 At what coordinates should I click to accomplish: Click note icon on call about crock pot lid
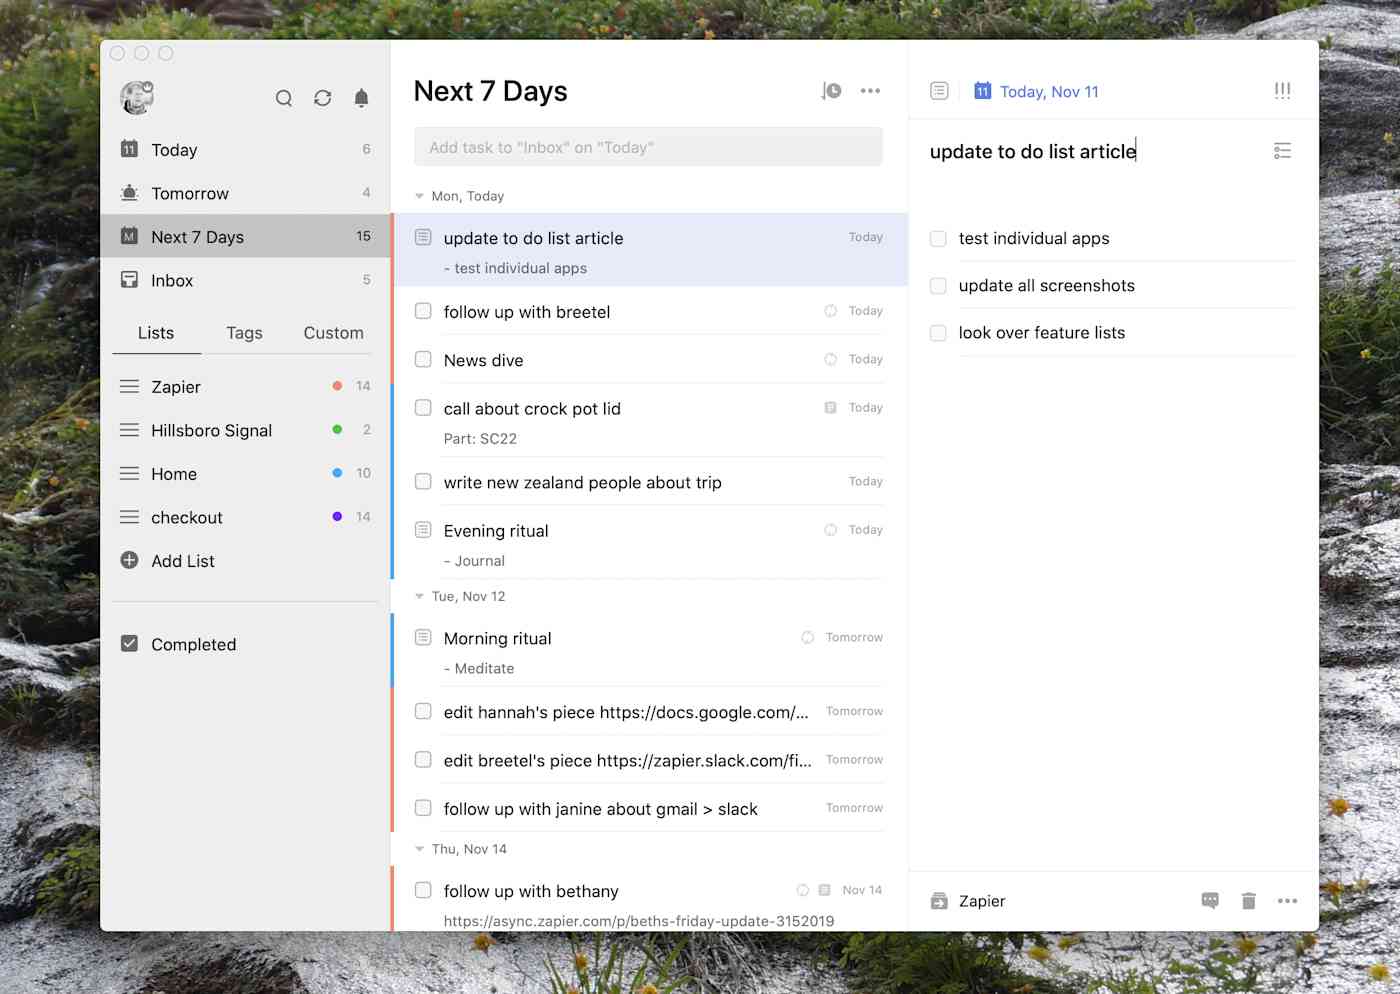[830, 407]
